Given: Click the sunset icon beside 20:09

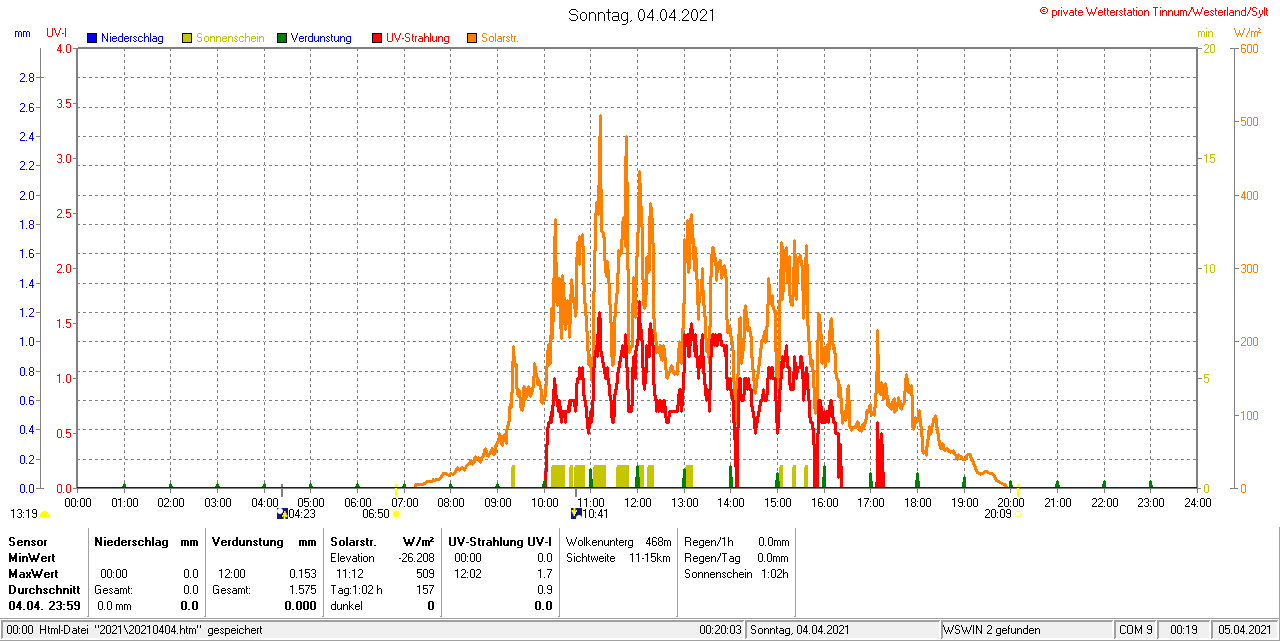Looking at the screenshot, I should (1019, 514).
